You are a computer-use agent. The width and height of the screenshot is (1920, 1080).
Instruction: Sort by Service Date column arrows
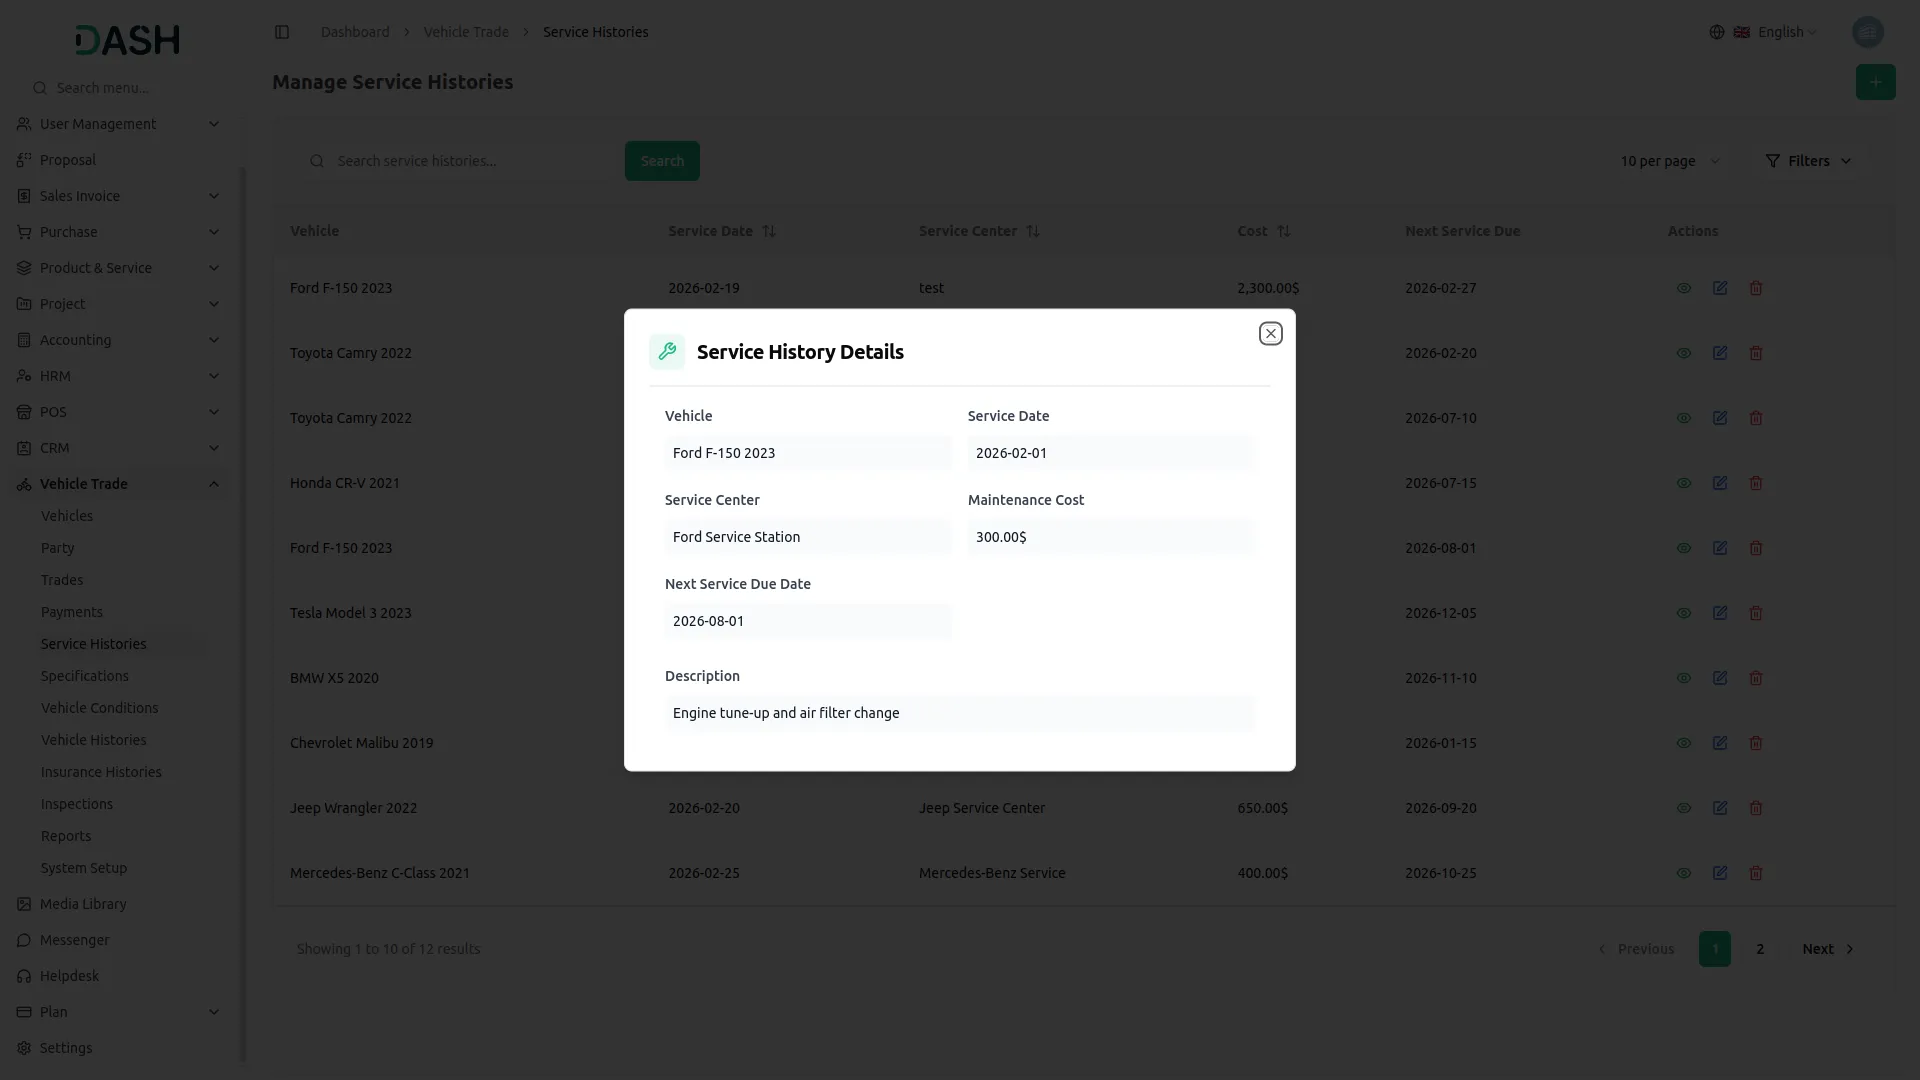(768, 231)
